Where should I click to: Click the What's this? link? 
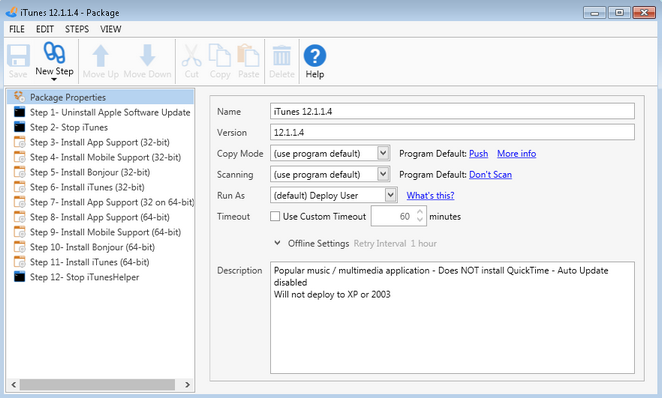pos(430,195)
